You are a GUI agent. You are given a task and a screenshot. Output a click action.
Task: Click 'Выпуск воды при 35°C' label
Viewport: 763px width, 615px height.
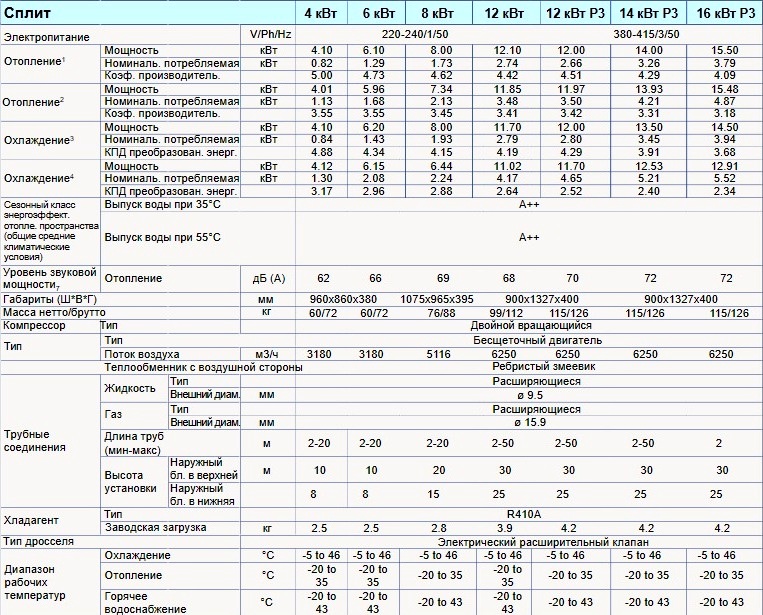[163, 204]
